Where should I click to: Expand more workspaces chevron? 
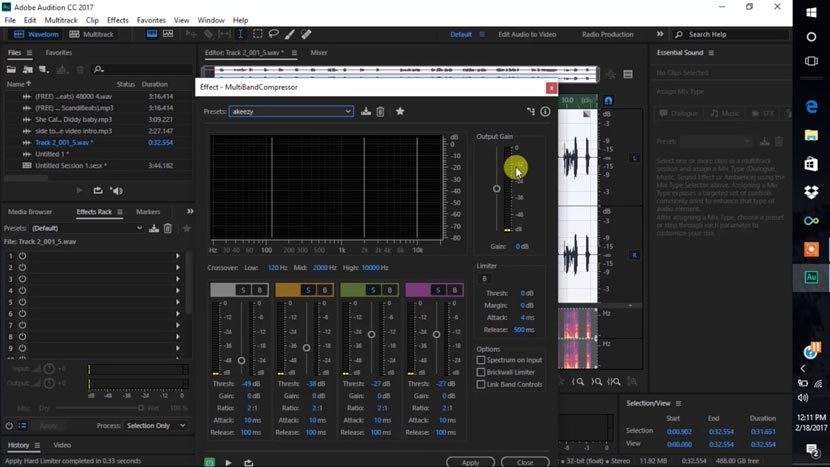660,34
